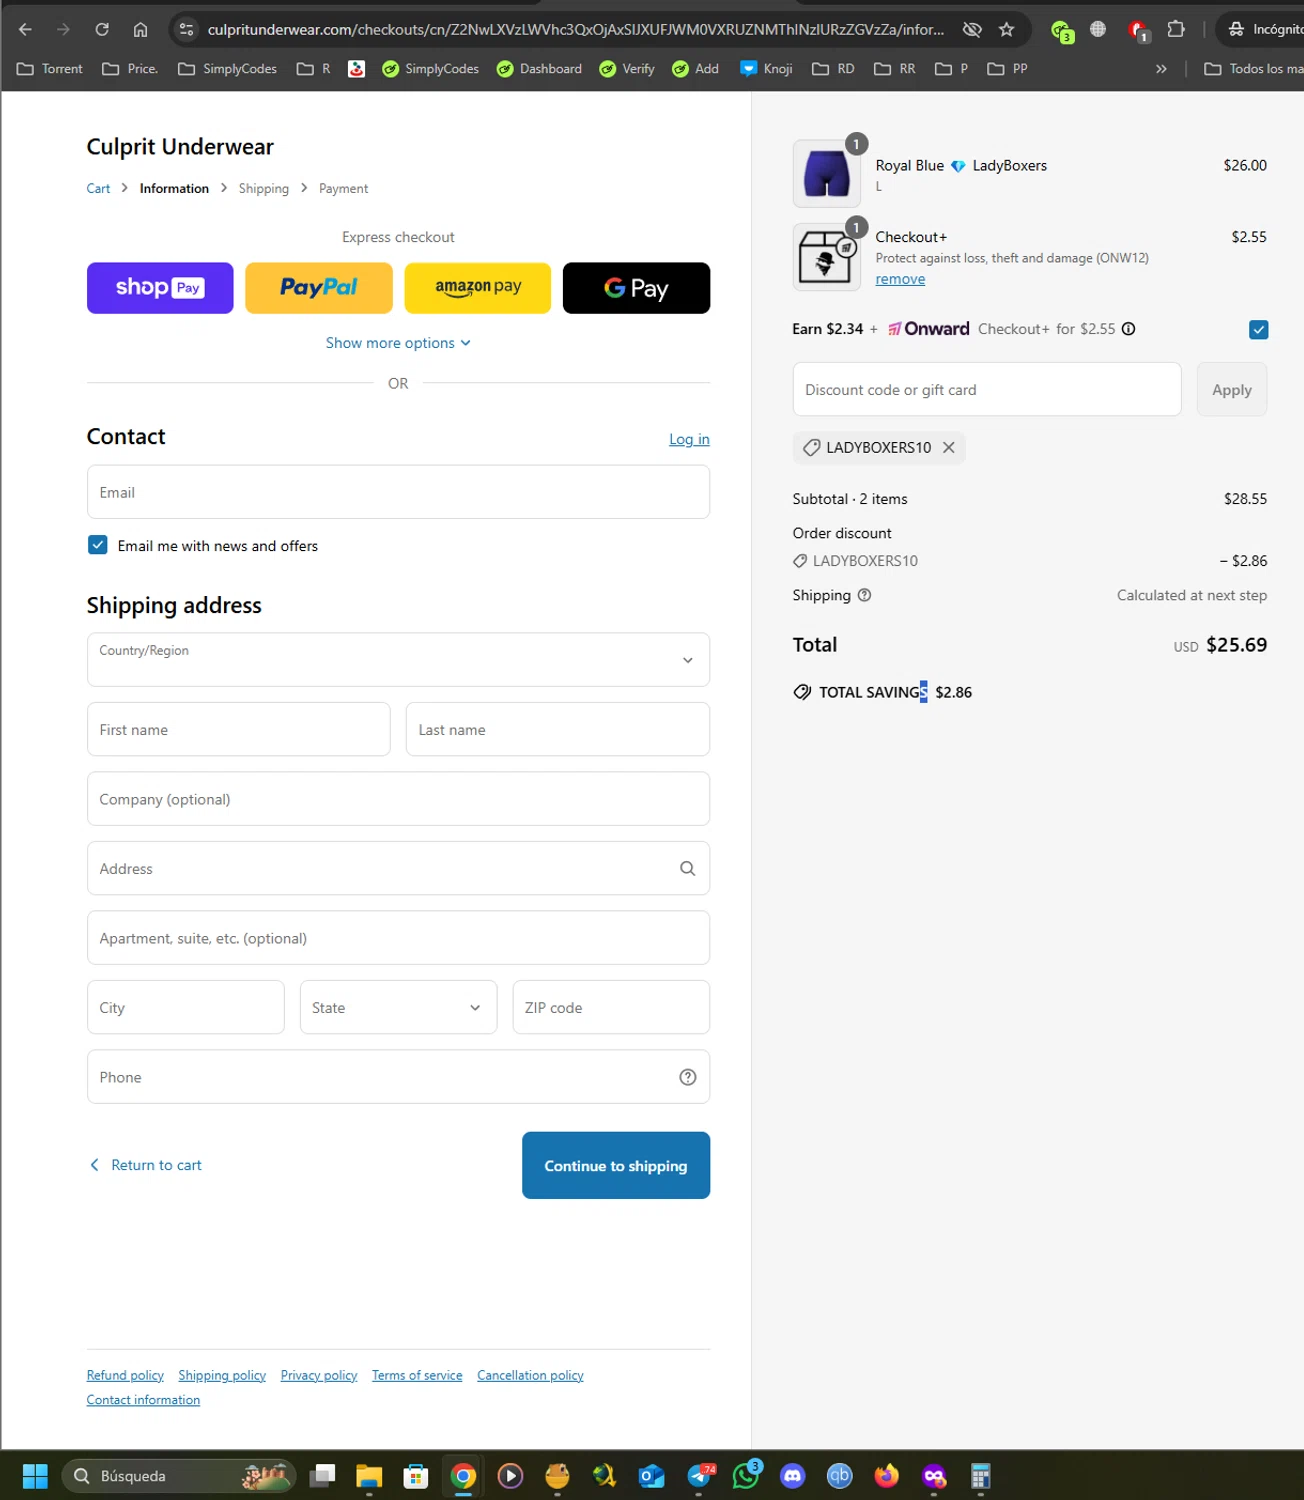This screenshot has height=1500, width=1304.
Task: Open the Knoji bookmark
Action: [x=766, y=69]
